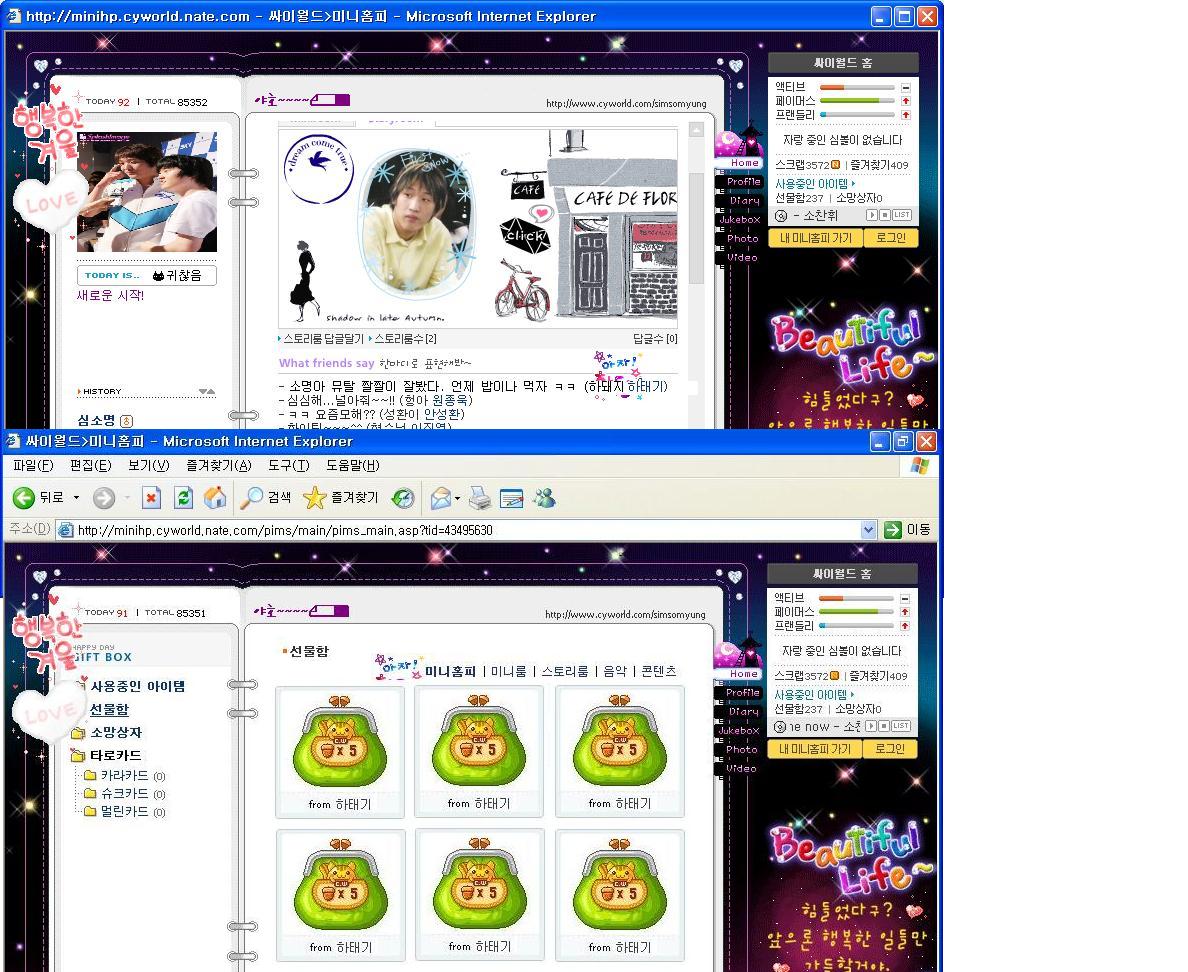The image size is (1188, 972).
Task: Open the 도구(T) menu
Action: coord(289,465)
